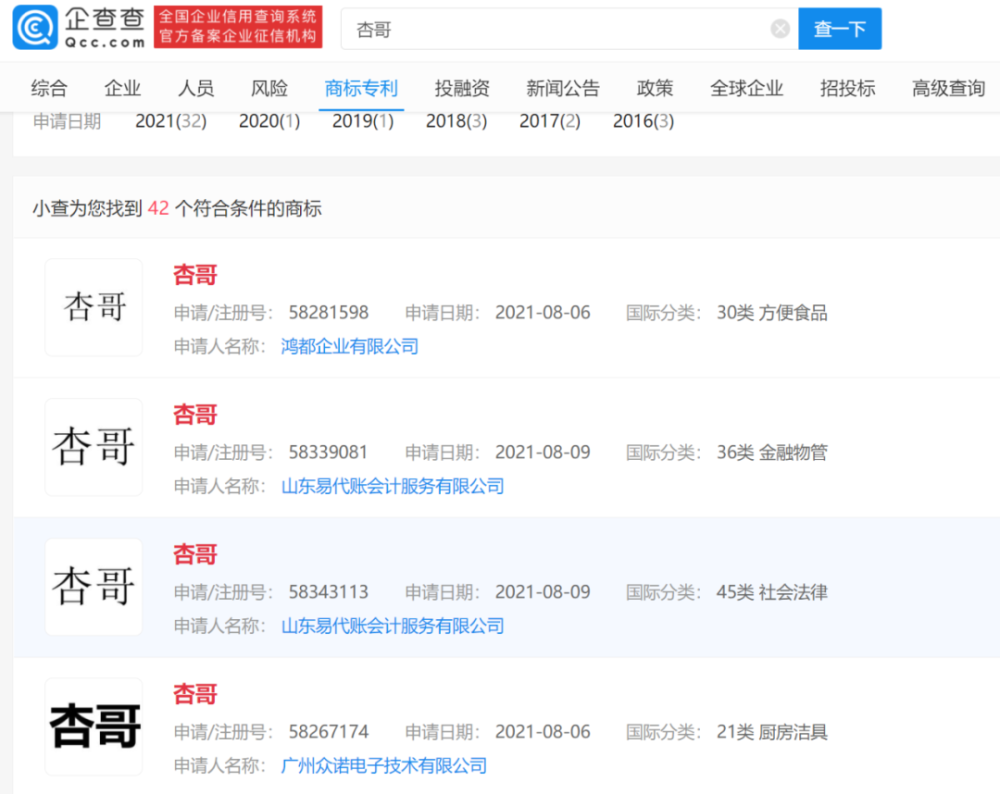
Task: Click the 查一下 search button
Action: 839,29
